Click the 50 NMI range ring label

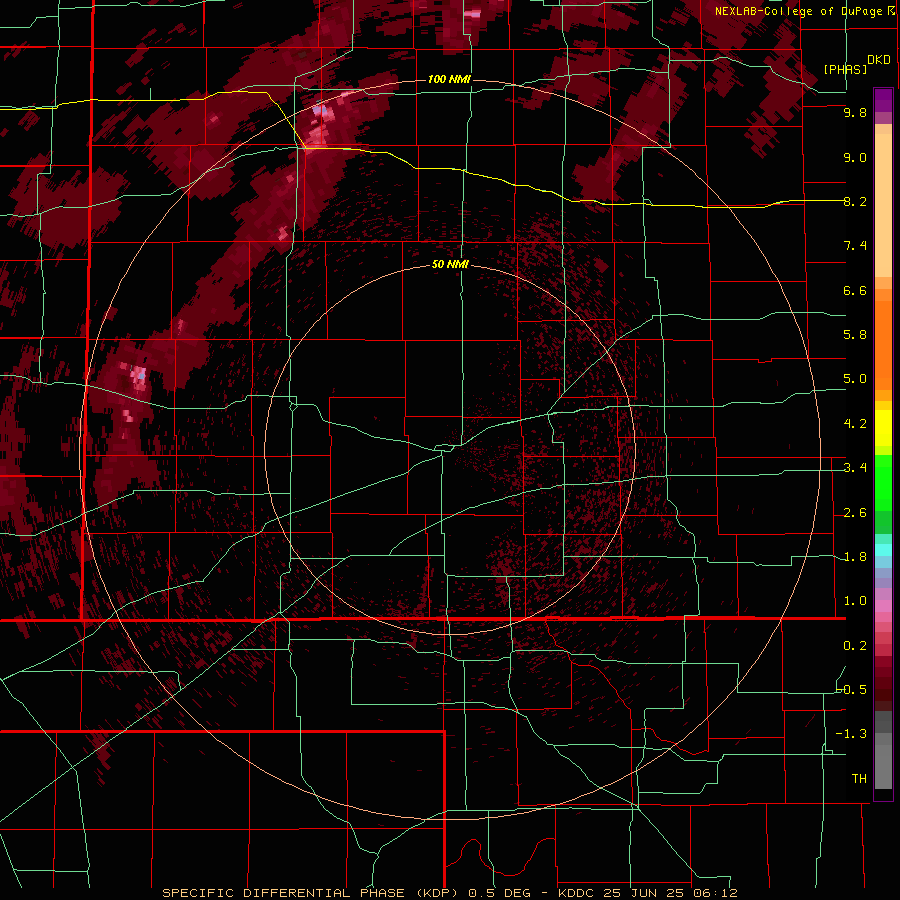pyautogui.click(x=450, y=264)
